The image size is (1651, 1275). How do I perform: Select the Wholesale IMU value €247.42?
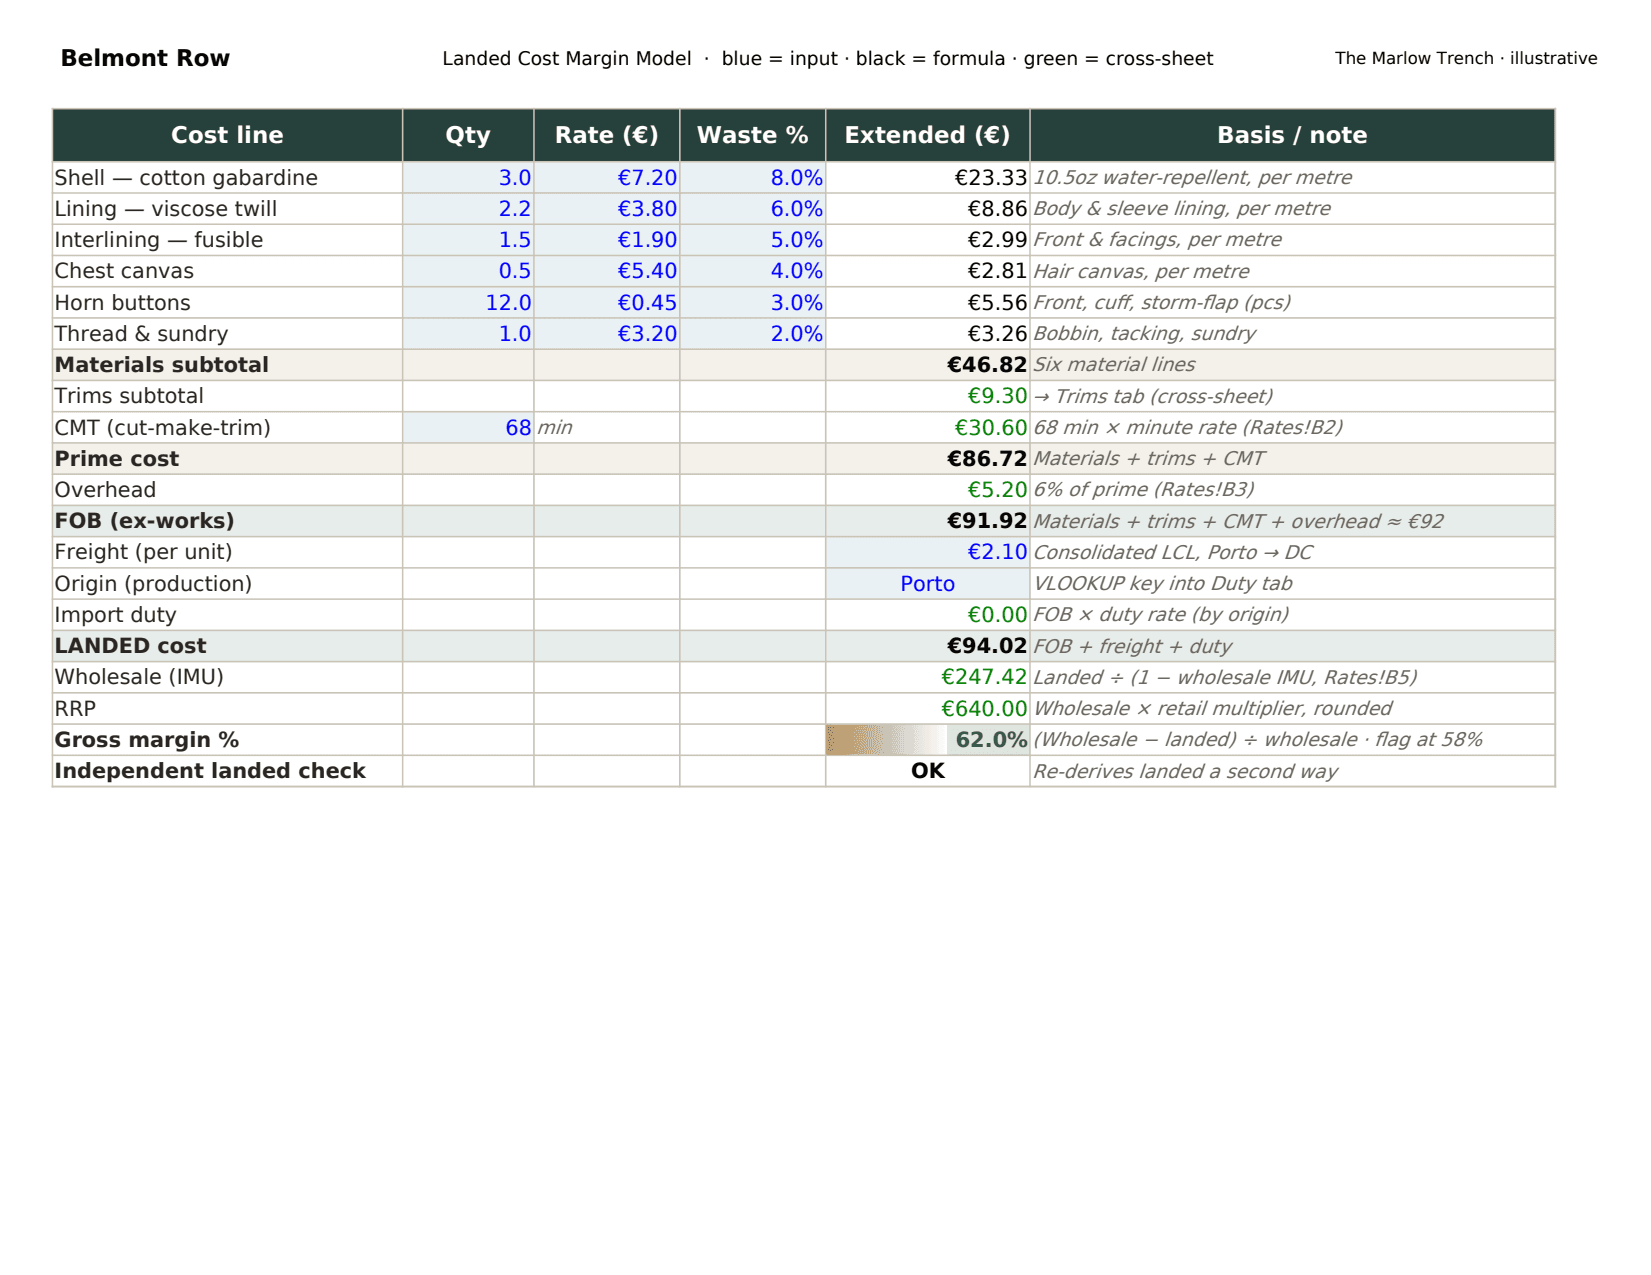click(x=928, y=677)
